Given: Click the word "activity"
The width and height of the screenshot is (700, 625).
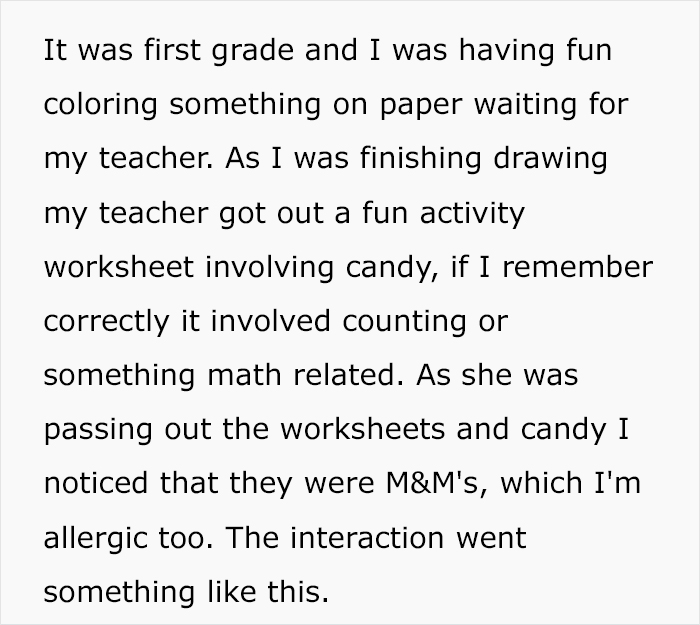Looking at the screenshot, I should tap(470, 214).
